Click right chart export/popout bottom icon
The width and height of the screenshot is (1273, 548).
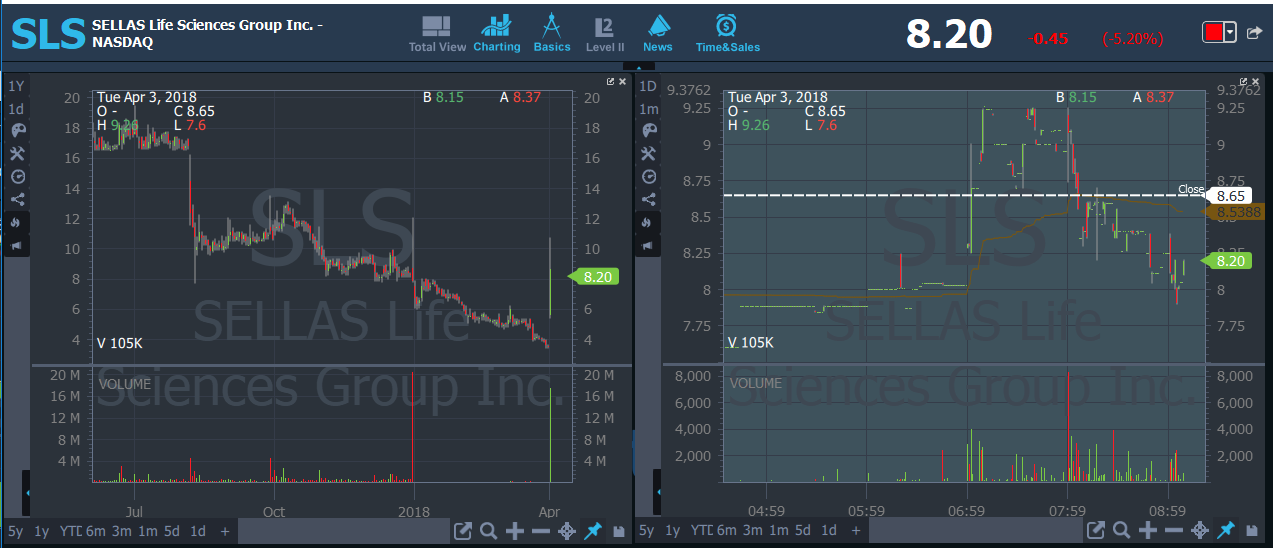1096,531
